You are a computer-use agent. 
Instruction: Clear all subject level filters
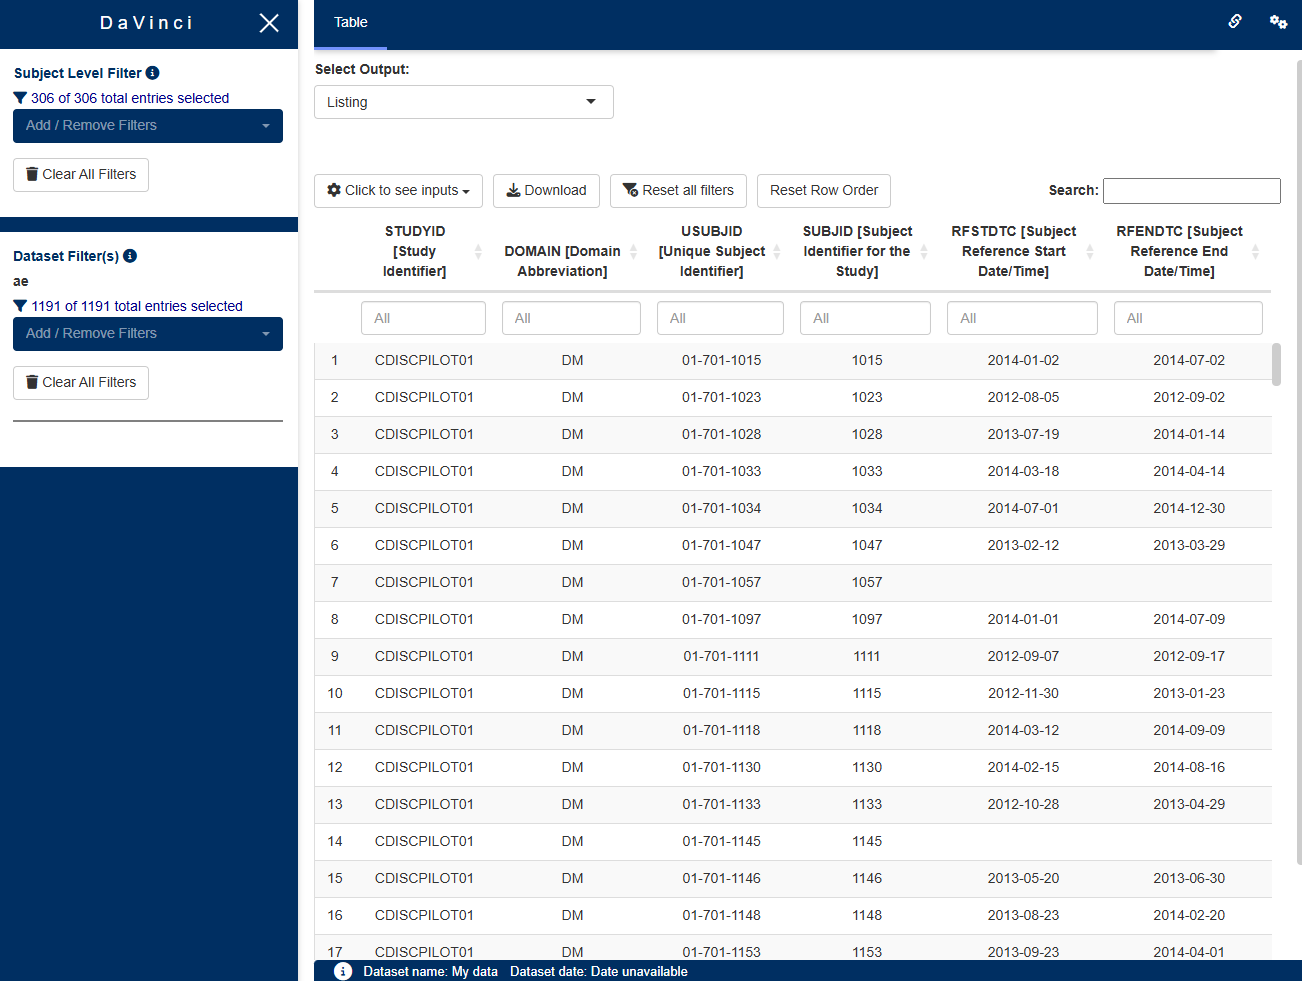[x=81, y=175]
